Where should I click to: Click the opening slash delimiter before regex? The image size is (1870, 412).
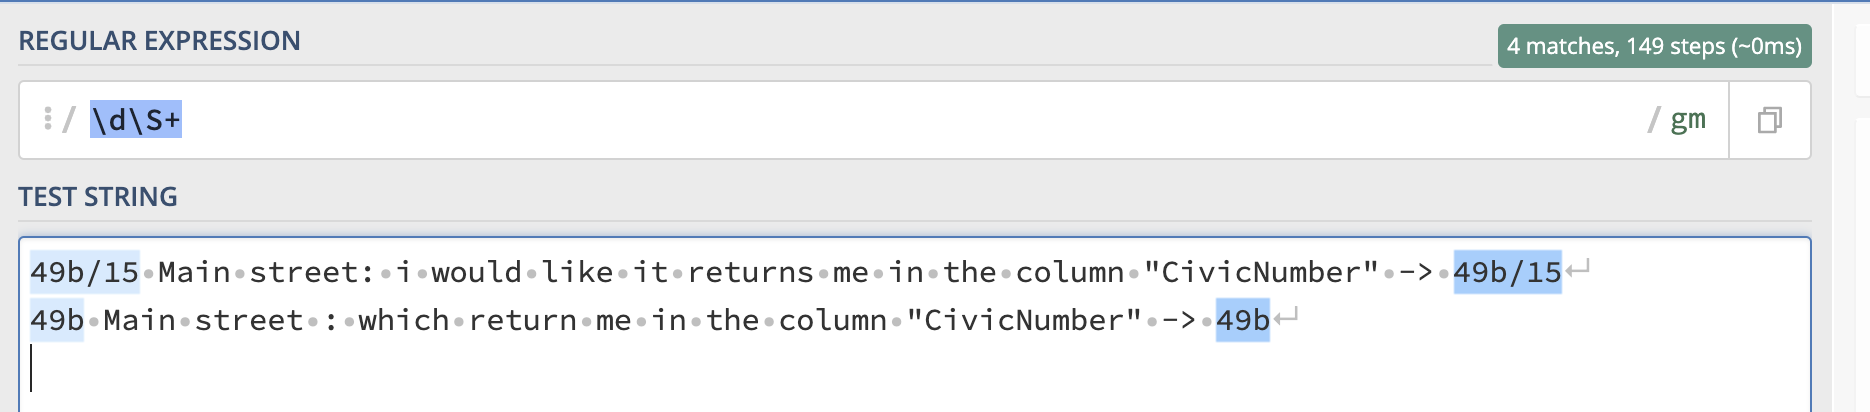68,121
